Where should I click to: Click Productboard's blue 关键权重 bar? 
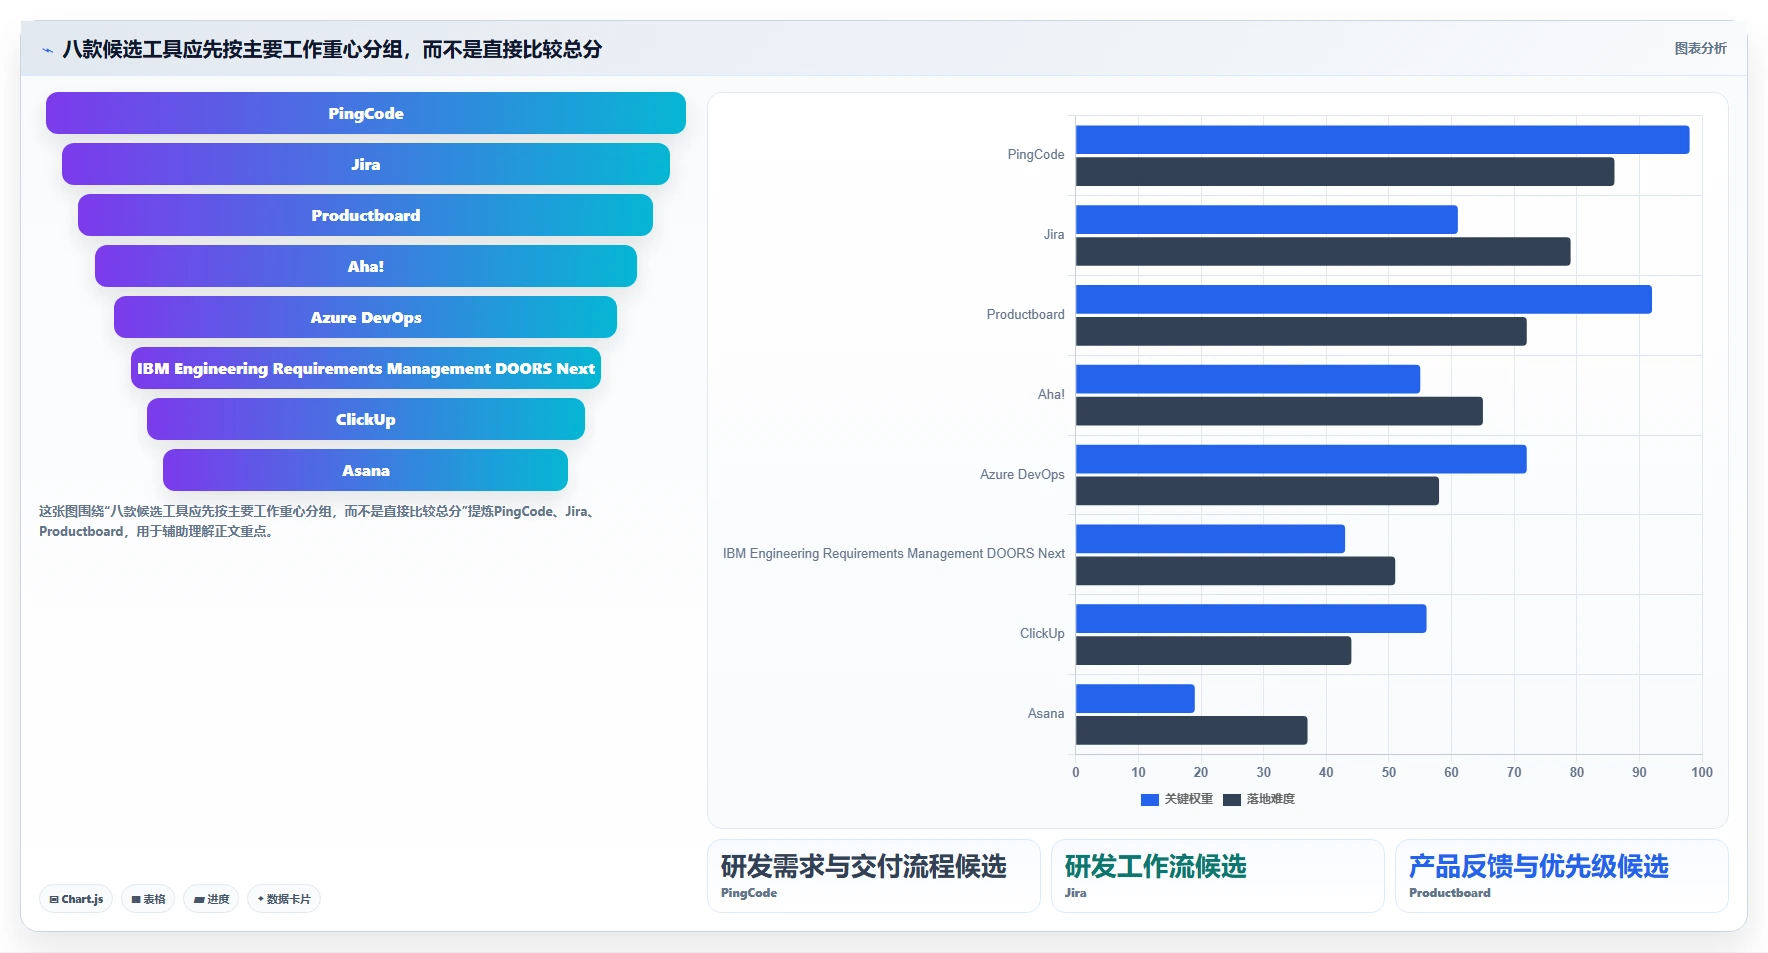tap(1364, 300)
